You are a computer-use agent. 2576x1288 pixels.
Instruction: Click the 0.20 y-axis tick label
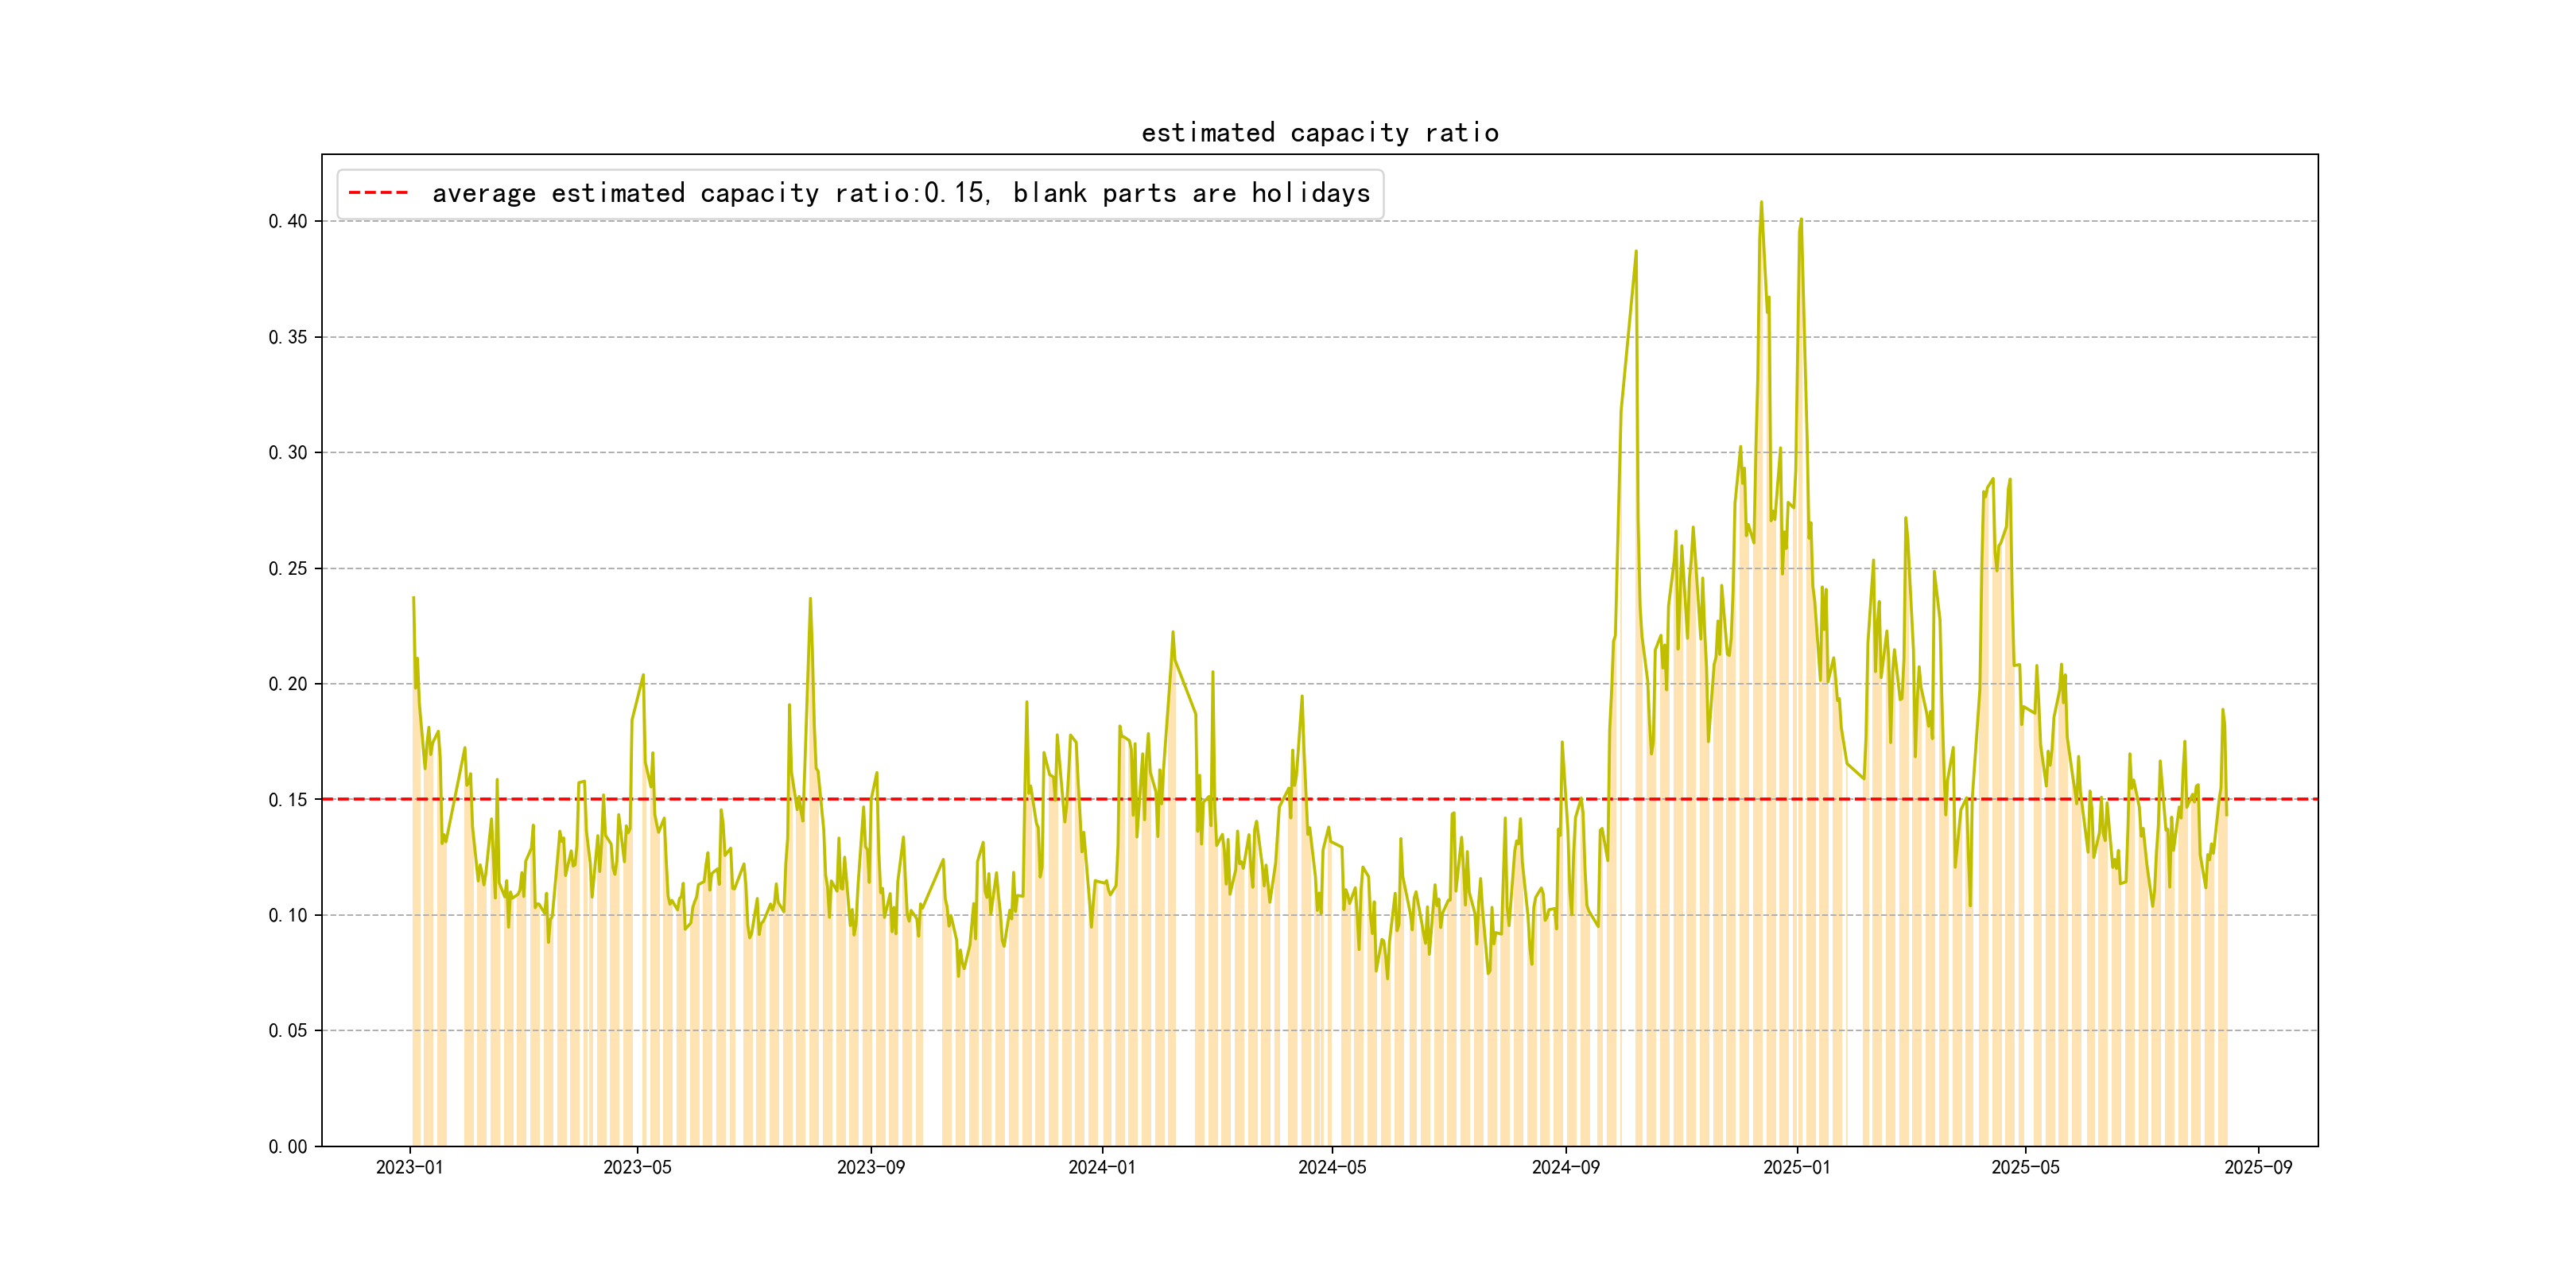tap(287, 684)
